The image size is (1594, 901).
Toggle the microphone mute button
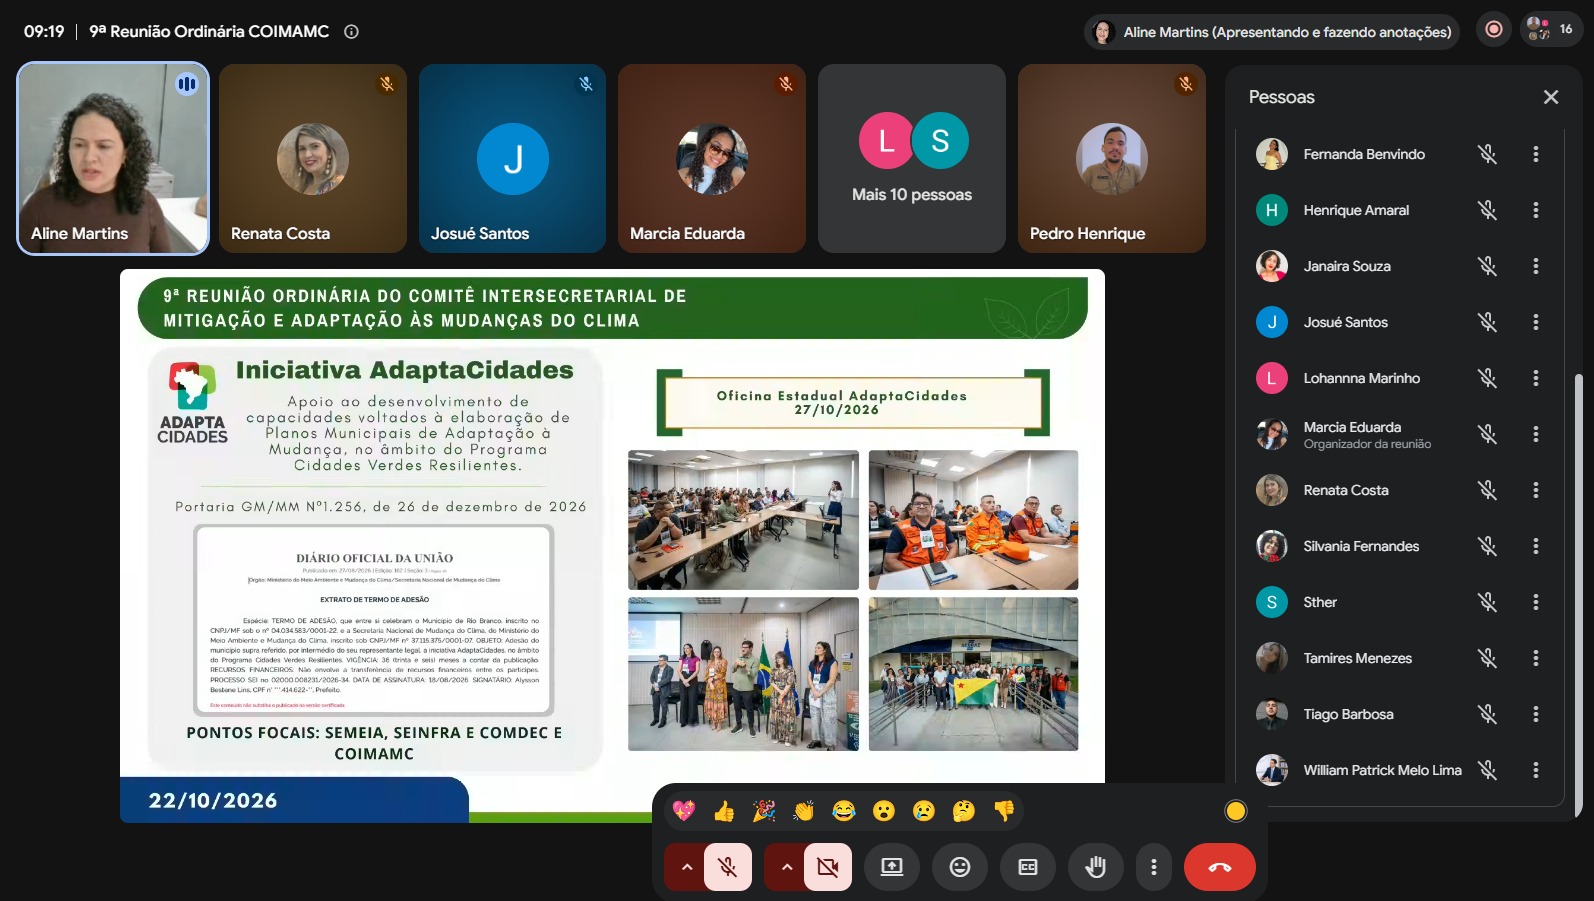pyautogui.click(x=728, y=867)
